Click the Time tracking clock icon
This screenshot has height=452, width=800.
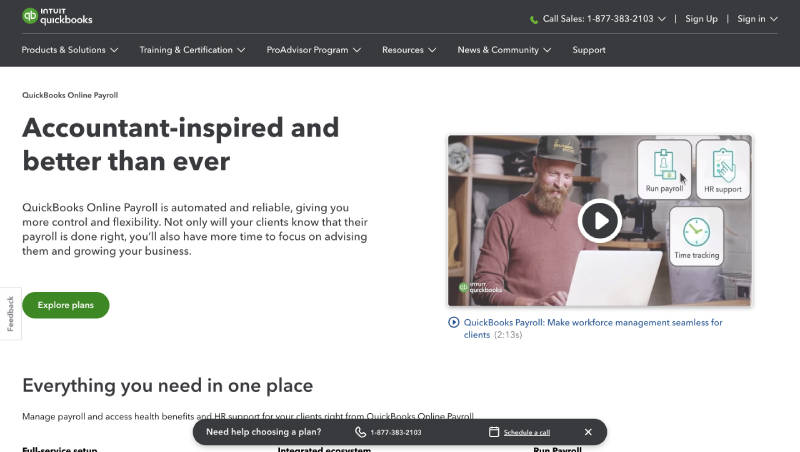click(696, 232)
